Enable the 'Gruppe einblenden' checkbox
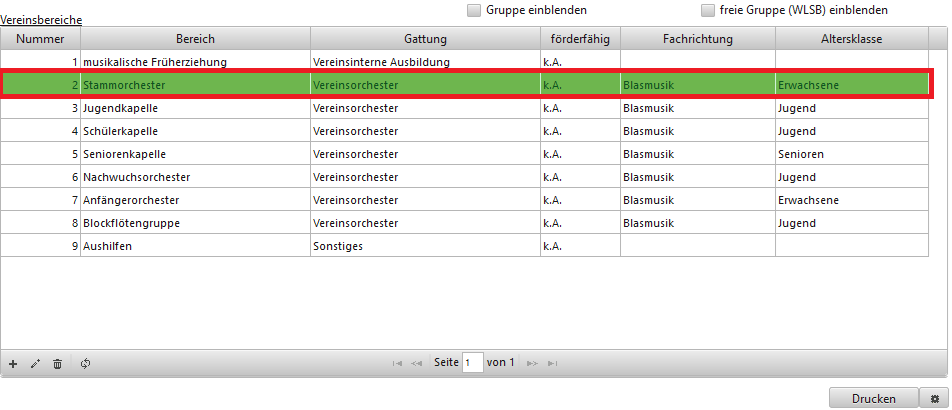The width and height of the screenshot is (952, 410). pyautogui.click(x=474, y=10)
